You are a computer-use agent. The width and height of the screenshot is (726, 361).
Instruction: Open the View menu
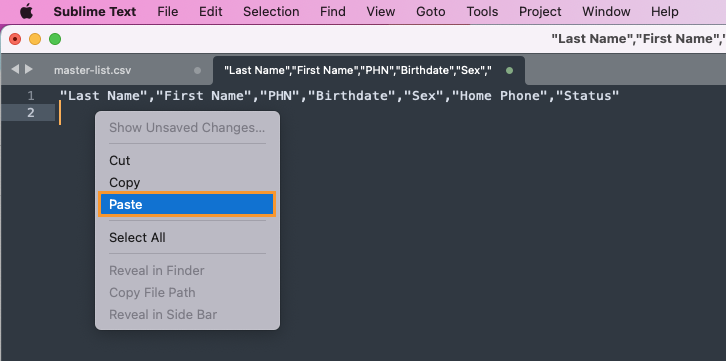pos(381,12)
